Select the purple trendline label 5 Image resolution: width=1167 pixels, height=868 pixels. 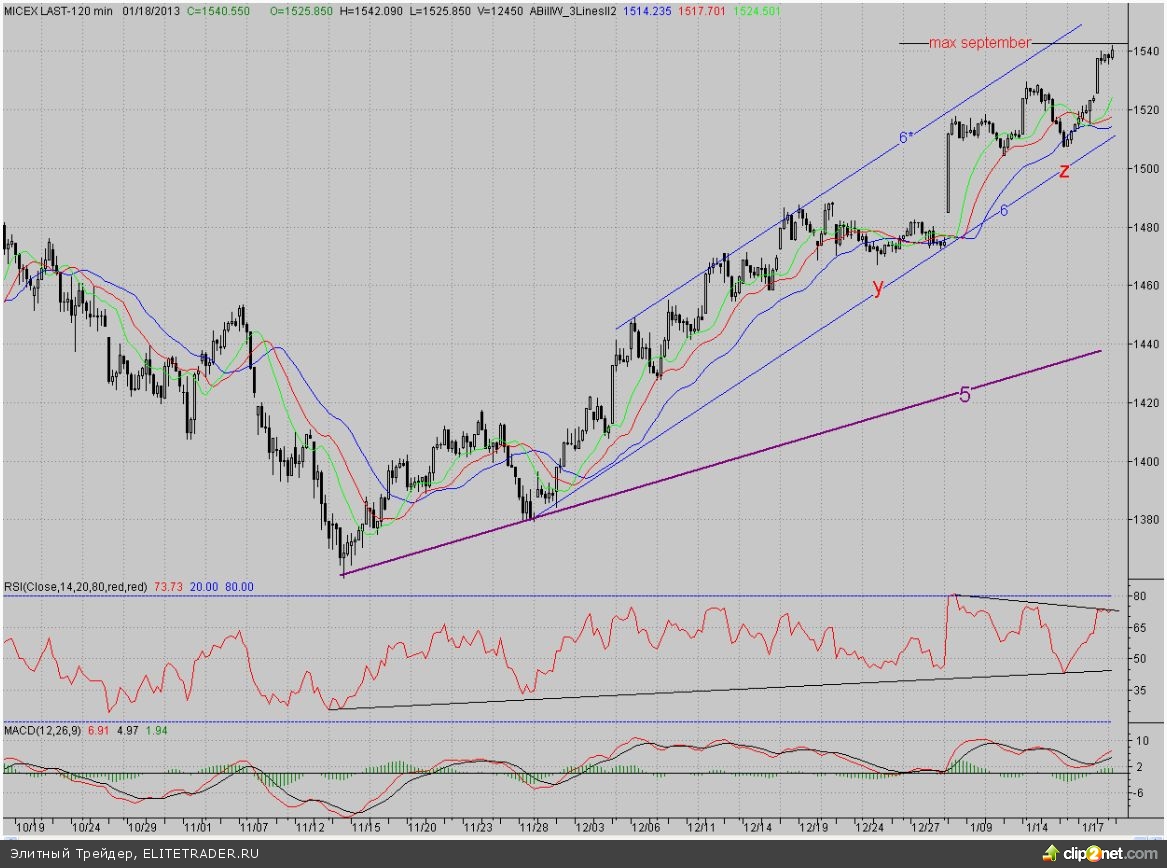[964, 395]
